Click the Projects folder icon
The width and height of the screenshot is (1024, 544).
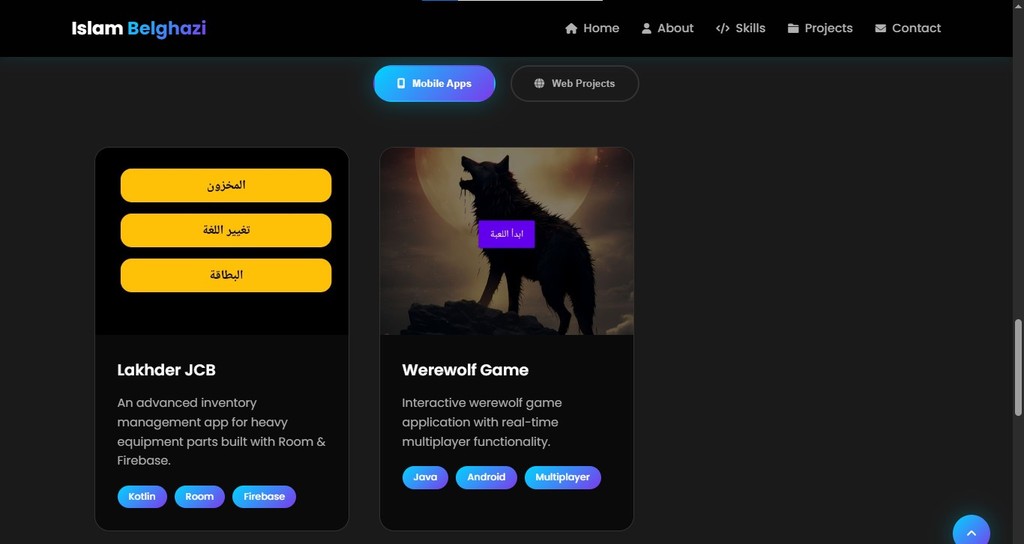(x=793, y=28)
